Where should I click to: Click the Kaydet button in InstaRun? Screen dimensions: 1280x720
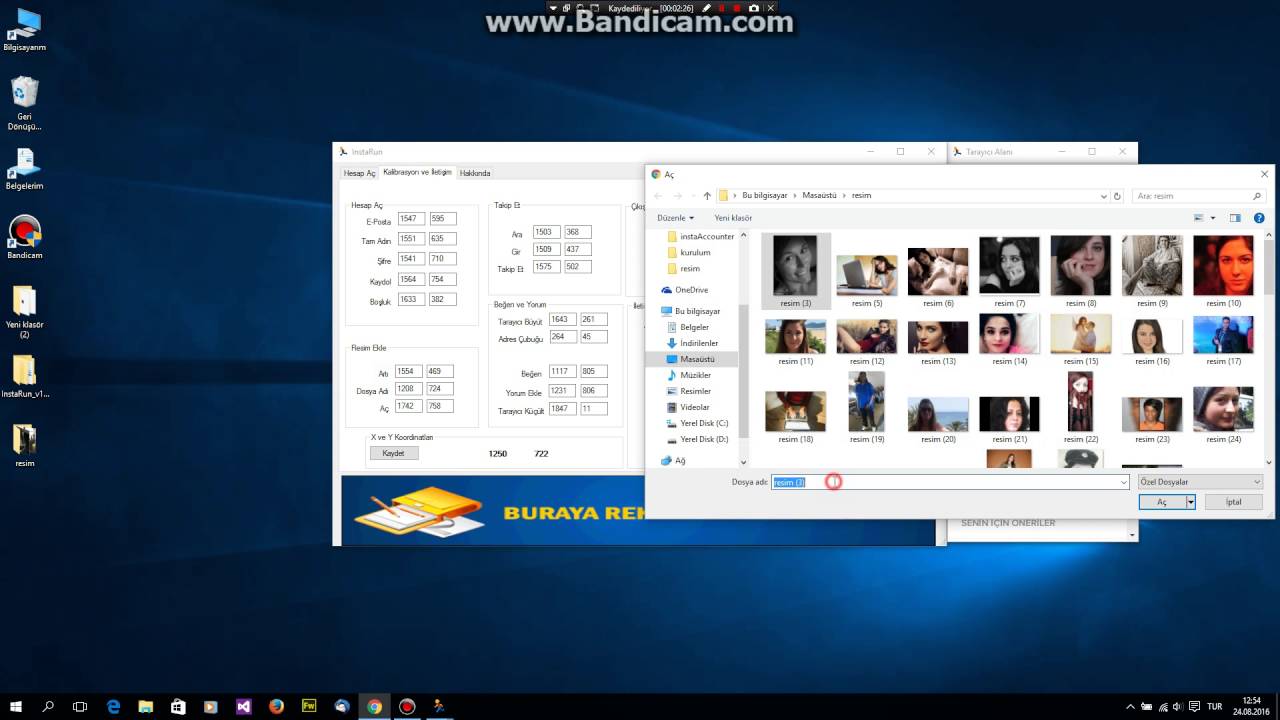tap(393, 453)
